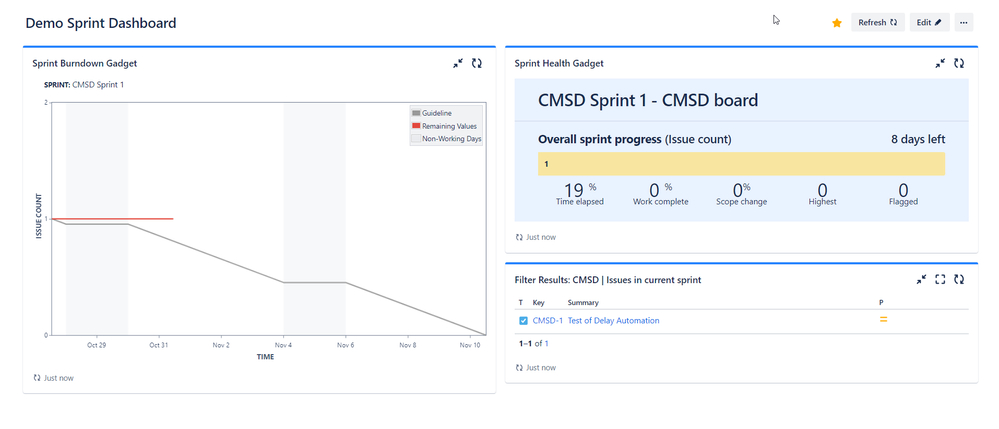The height and width of the screenshot is (429, 999).
Task: Refresh the Sprint Burndown Gadget
Action: point(477,63)
